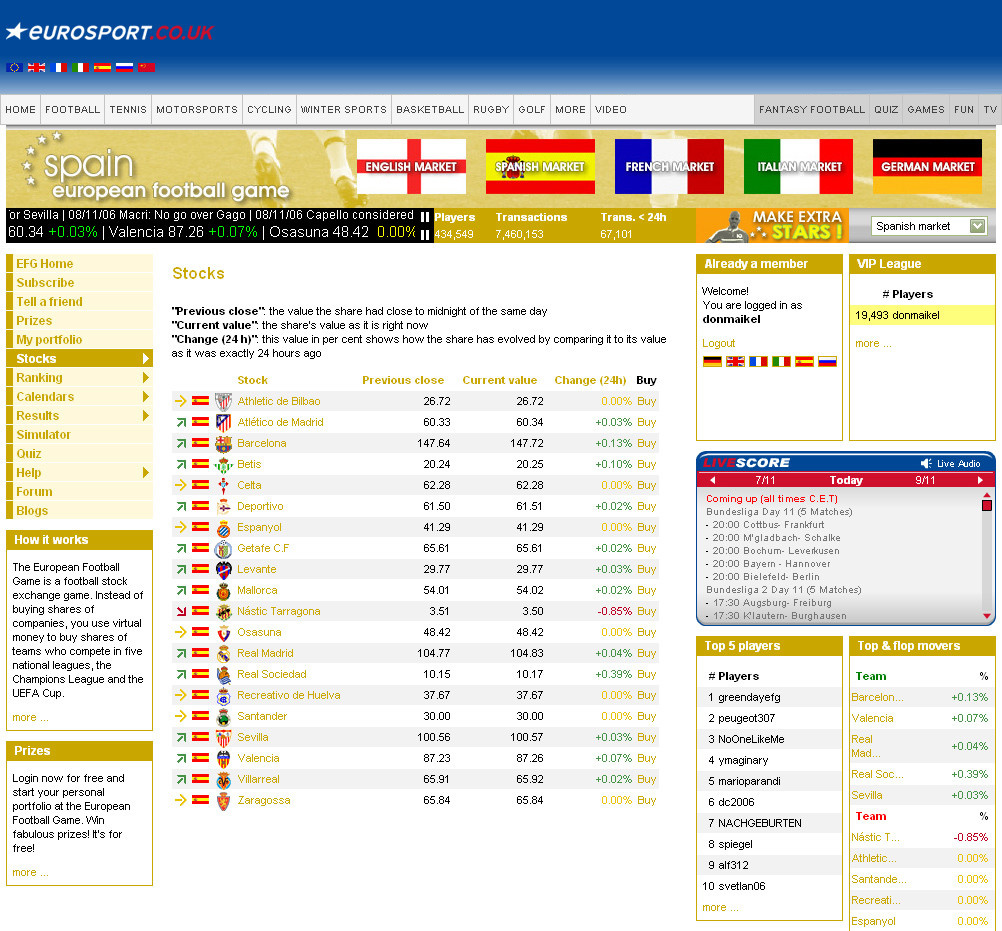
Task: Click Tell a friend link
Action: coord(49,302)
